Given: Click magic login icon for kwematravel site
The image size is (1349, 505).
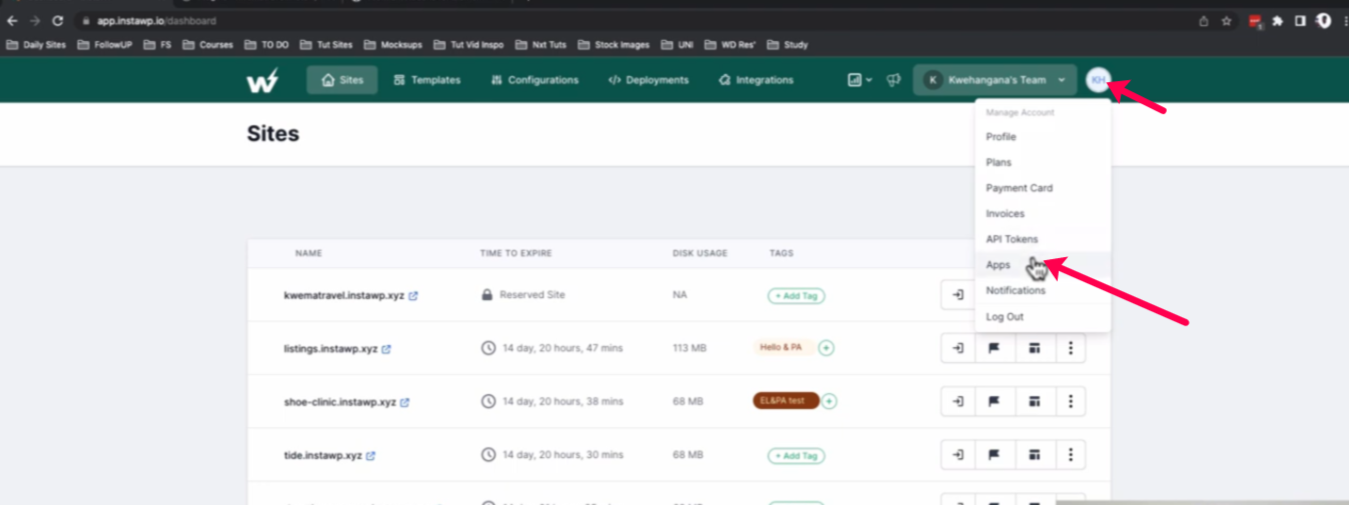Looking at the screenshot, I should 958,295.
